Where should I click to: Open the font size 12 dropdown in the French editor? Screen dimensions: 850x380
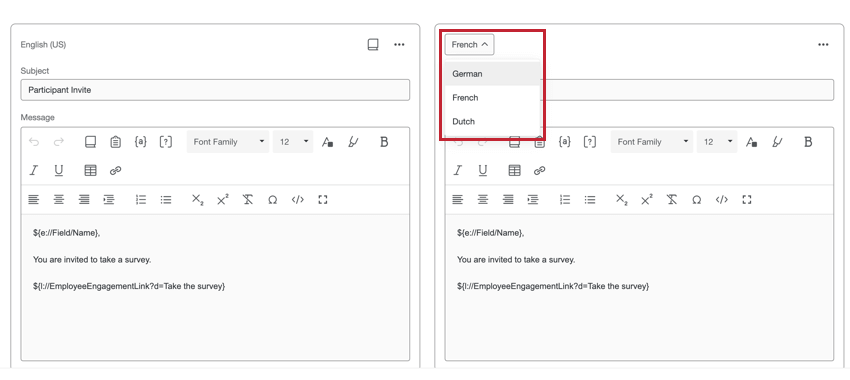click(717, 142)
